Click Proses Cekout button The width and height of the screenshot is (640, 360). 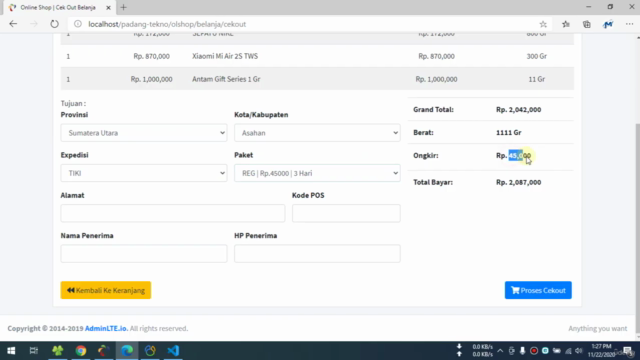pos(538,290)
